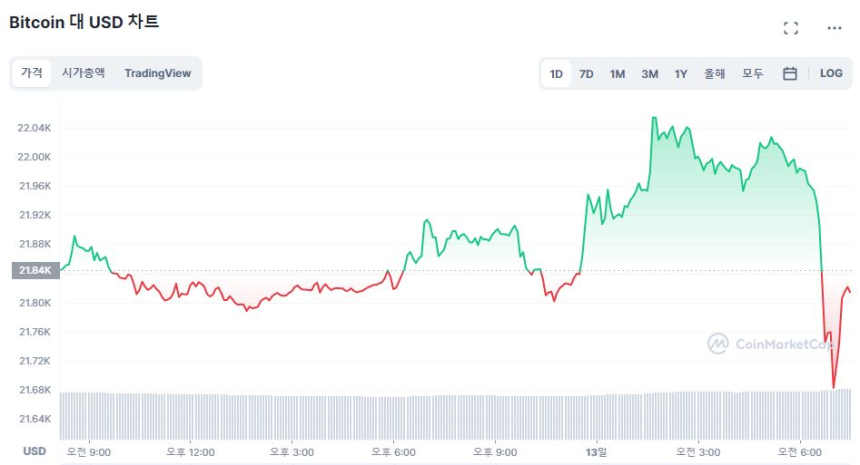The height and width of the screenshot is (465, 860).
Task: Select the 올해 year-to-date range
Action: tap(714, 73)
